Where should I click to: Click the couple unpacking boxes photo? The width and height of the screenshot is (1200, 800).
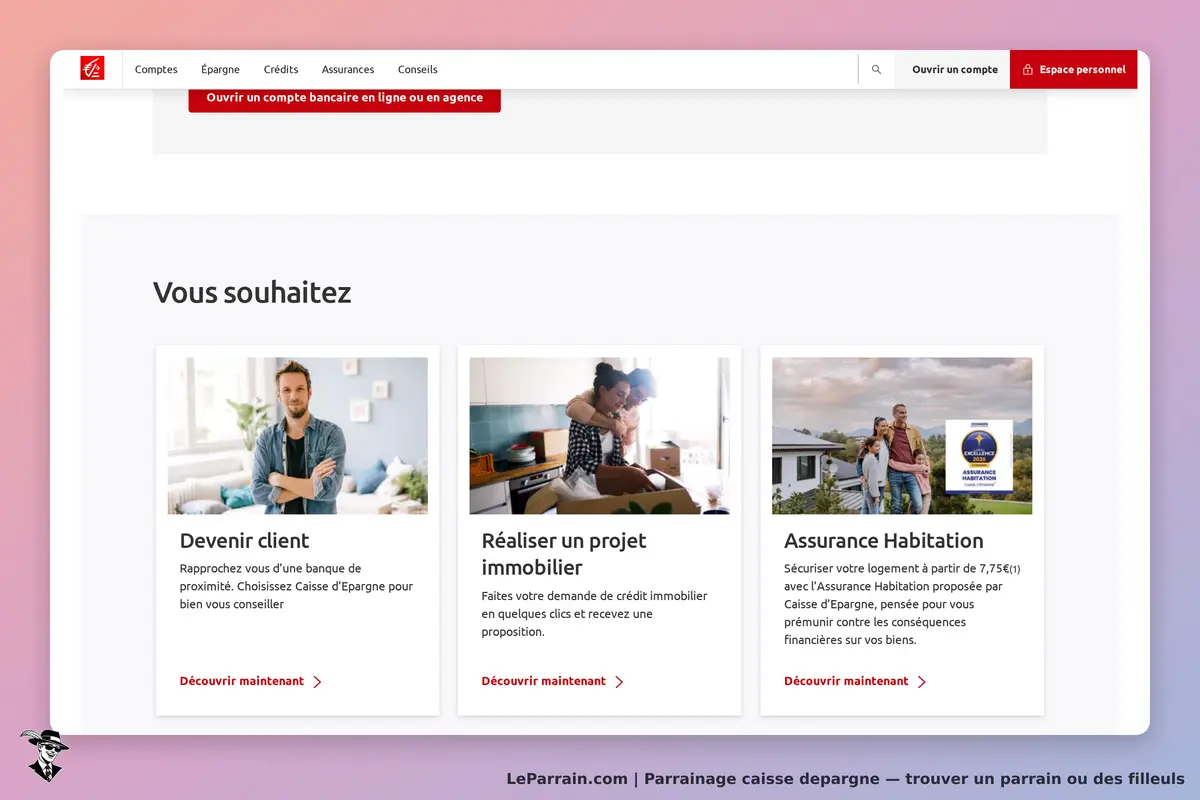600,436
